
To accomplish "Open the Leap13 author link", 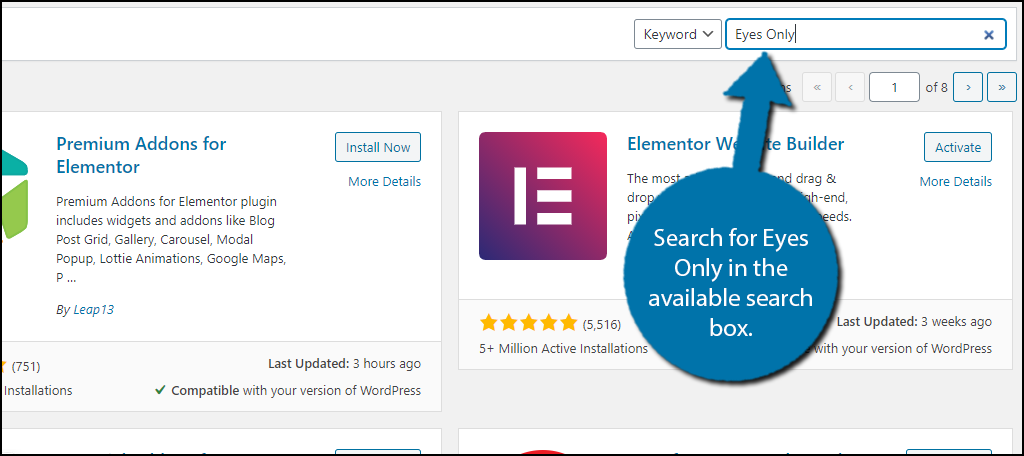I will [x=93, y=310].
